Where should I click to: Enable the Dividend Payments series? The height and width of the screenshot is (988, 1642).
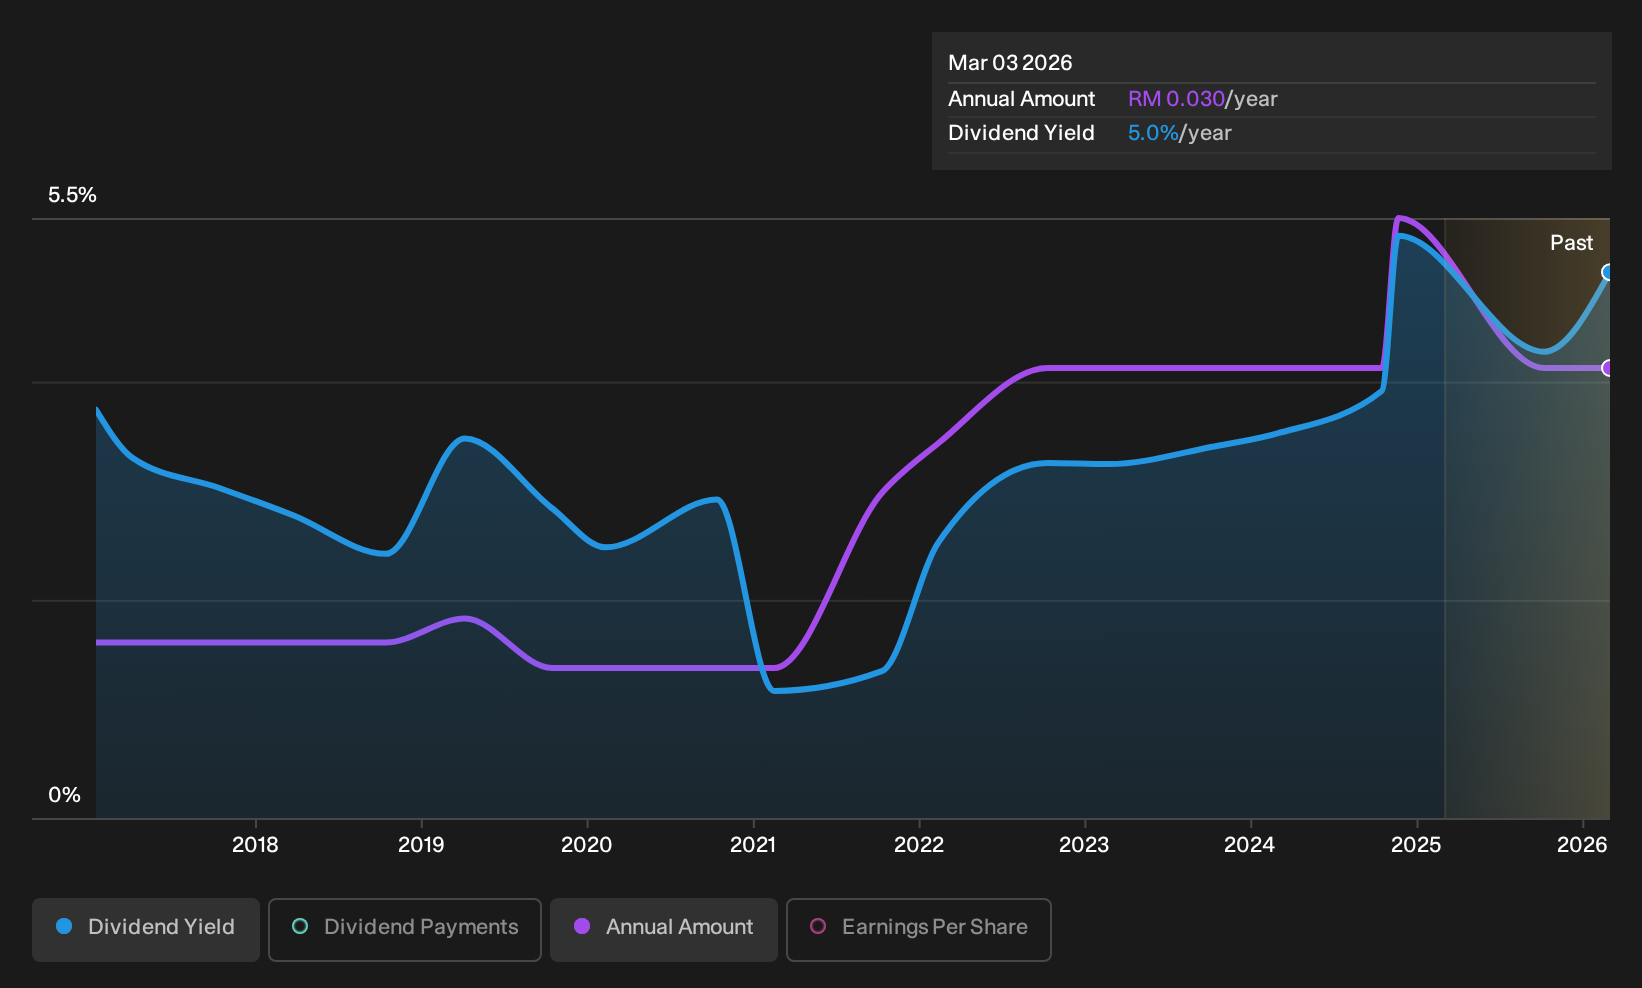pyautogui.click(x=405, y=929)
